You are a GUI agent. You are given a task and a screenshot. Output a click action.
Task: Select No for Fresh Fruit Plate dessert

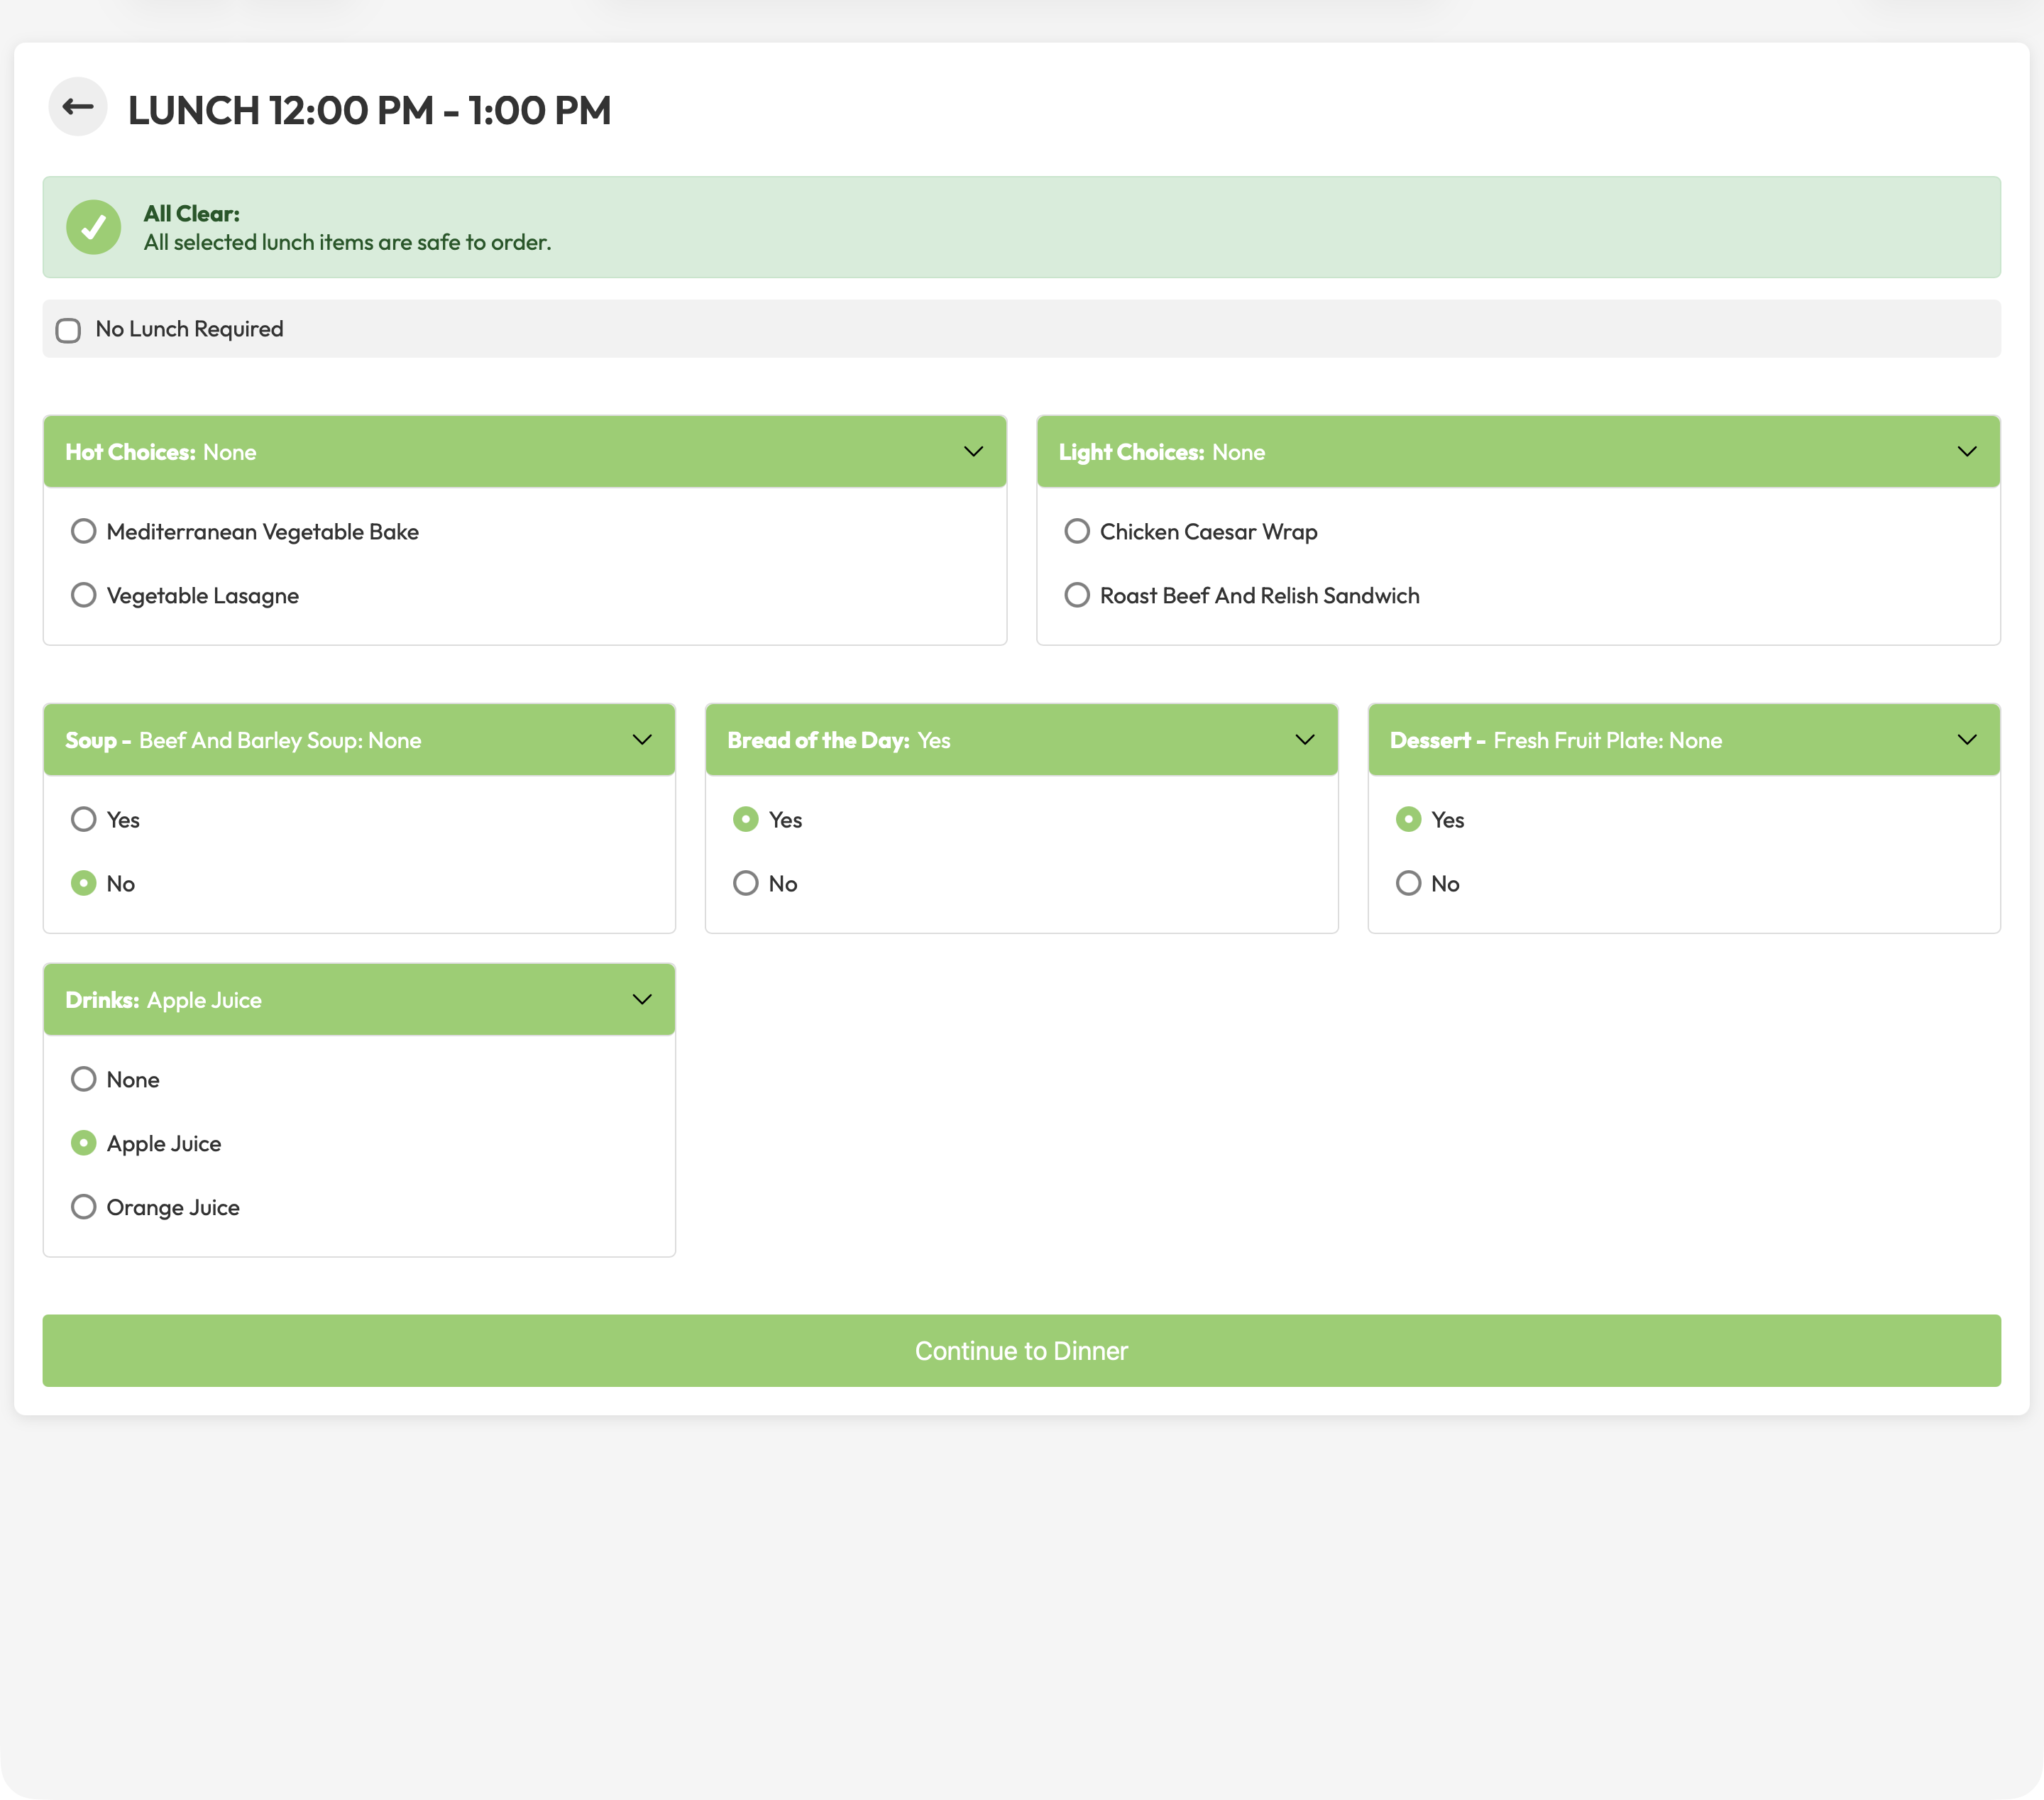pos(1408,883)
